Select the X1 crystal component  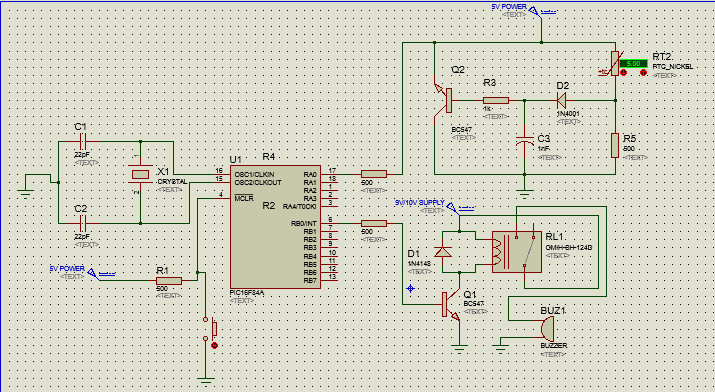[x=140, y=174]
